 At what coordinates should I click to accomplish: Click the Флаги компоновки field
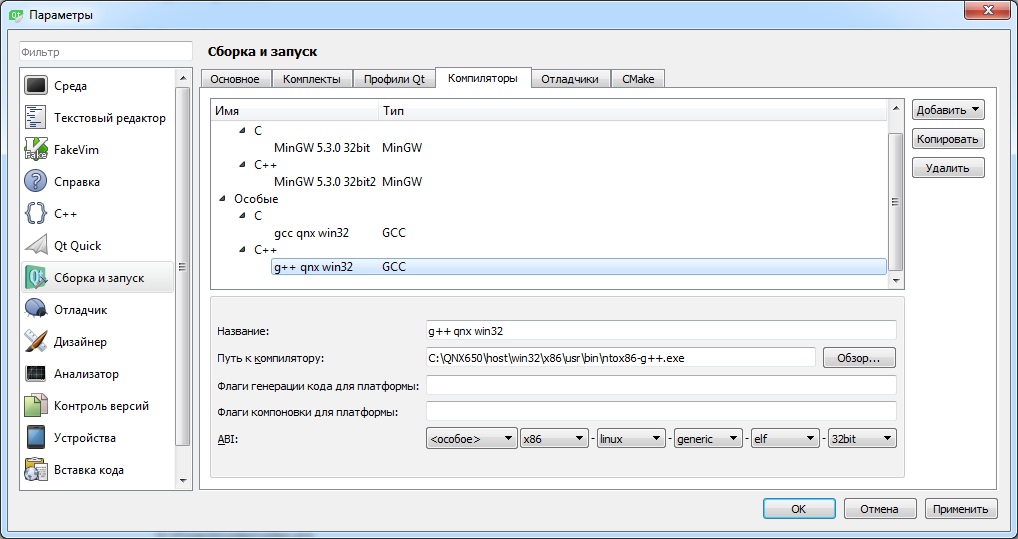coord(661,412)
